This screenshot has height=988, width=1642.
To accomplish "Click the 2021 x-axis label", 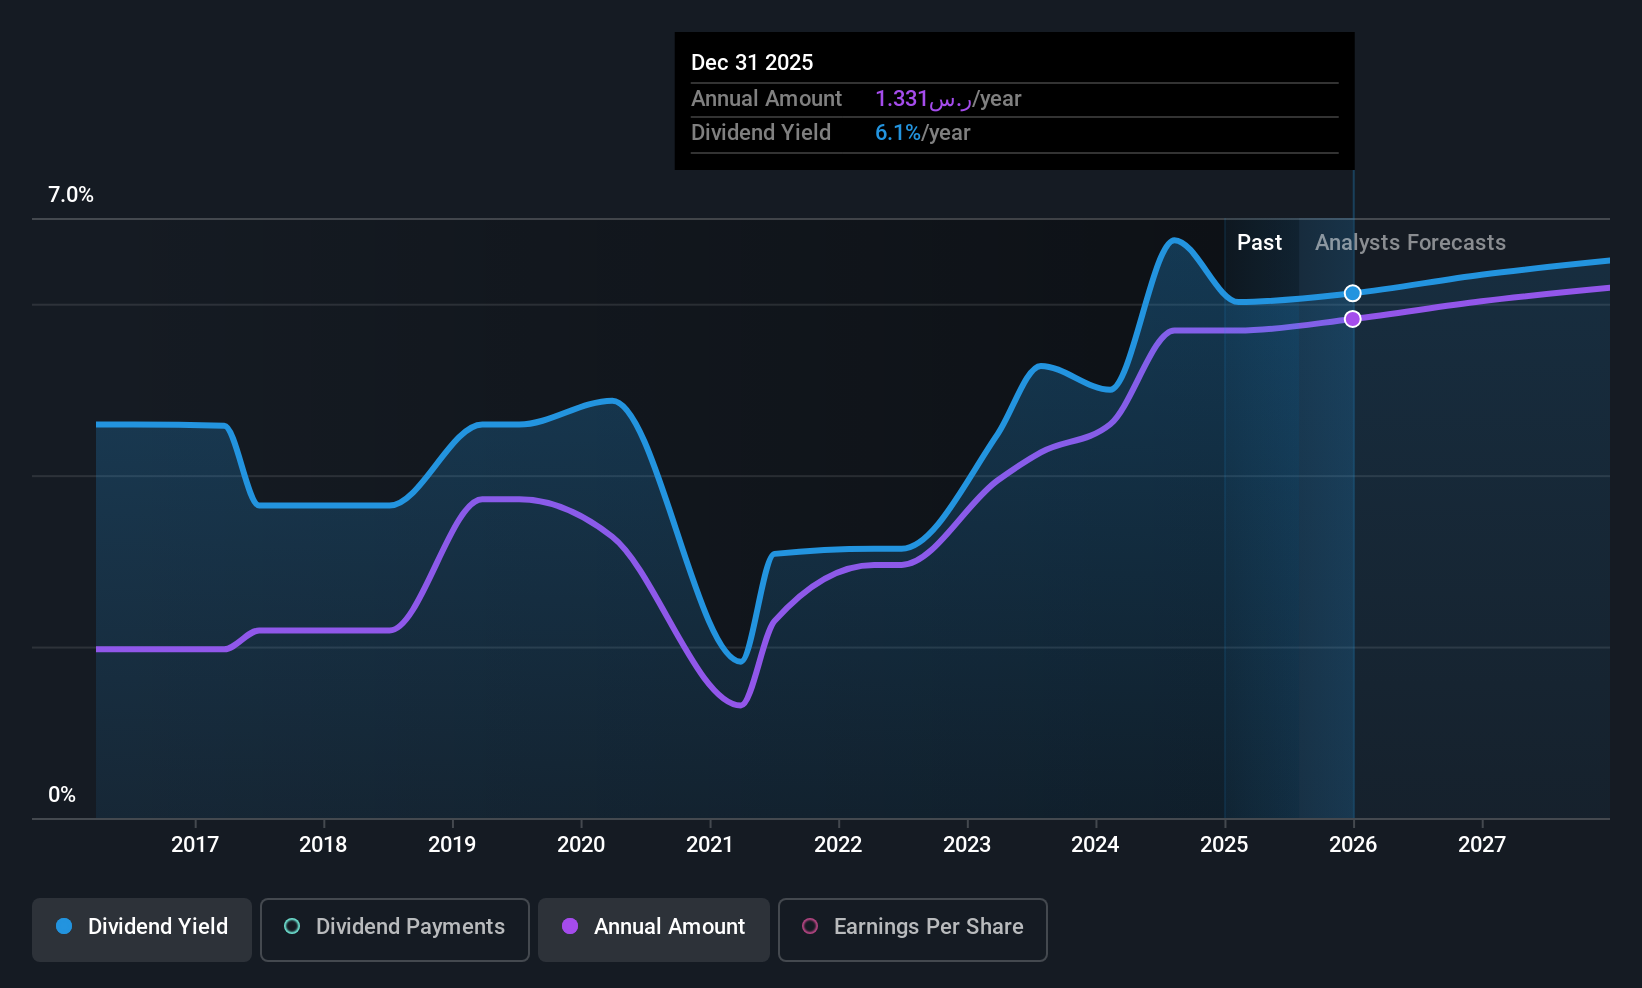I will click(710, 845).
